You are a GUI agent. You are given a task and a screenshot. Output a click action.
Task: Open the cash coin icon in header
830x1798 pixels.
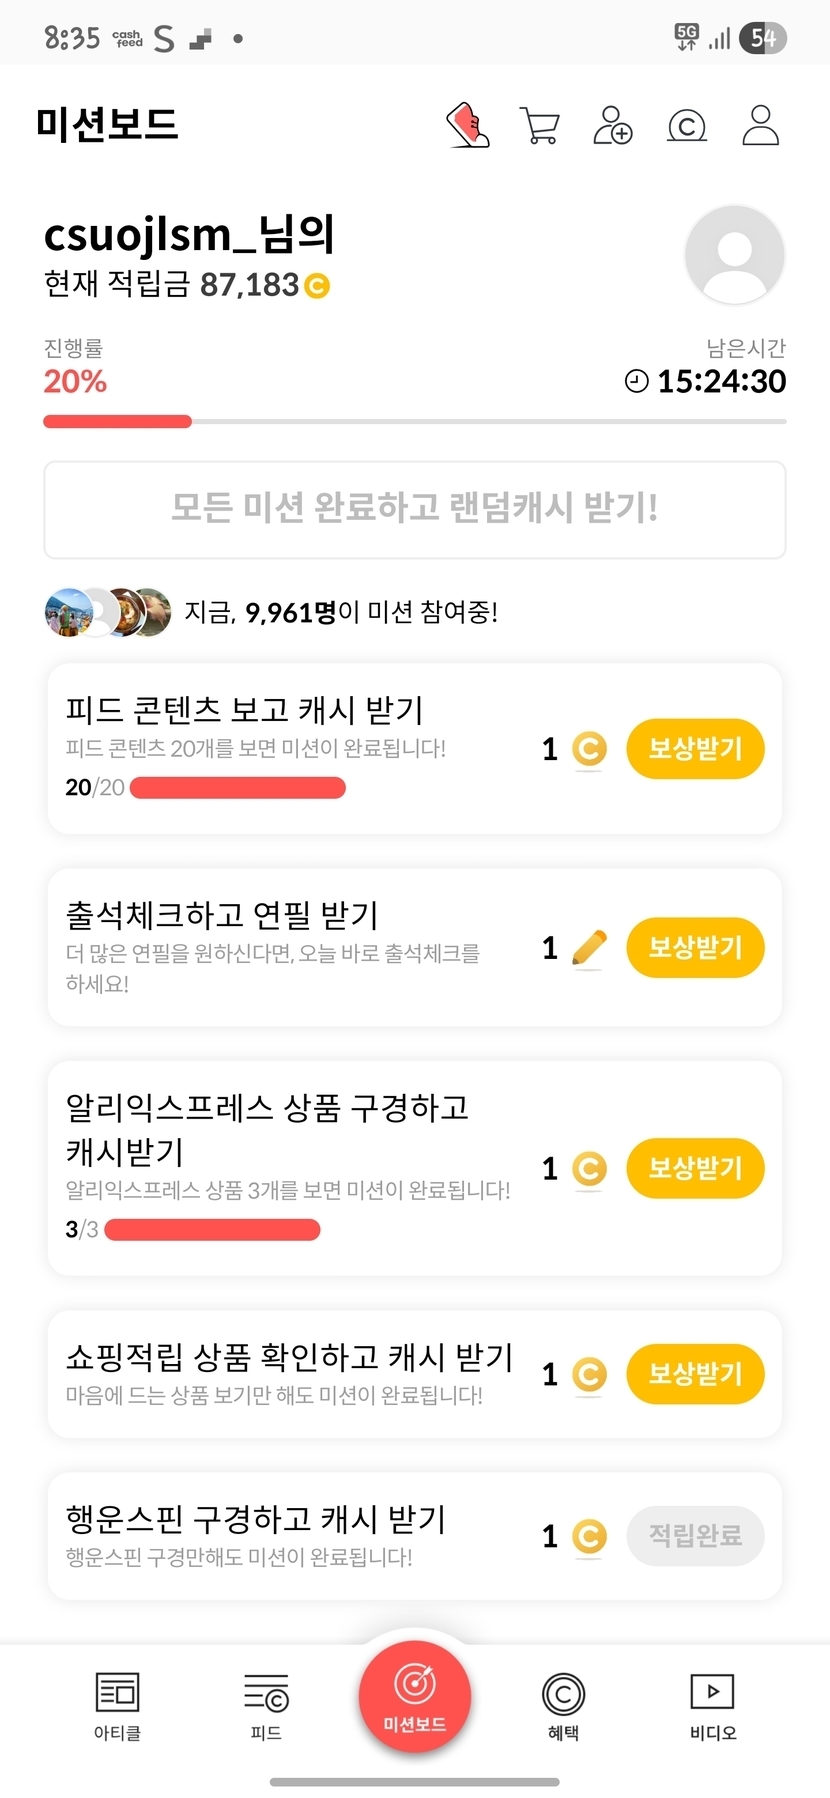686,126
